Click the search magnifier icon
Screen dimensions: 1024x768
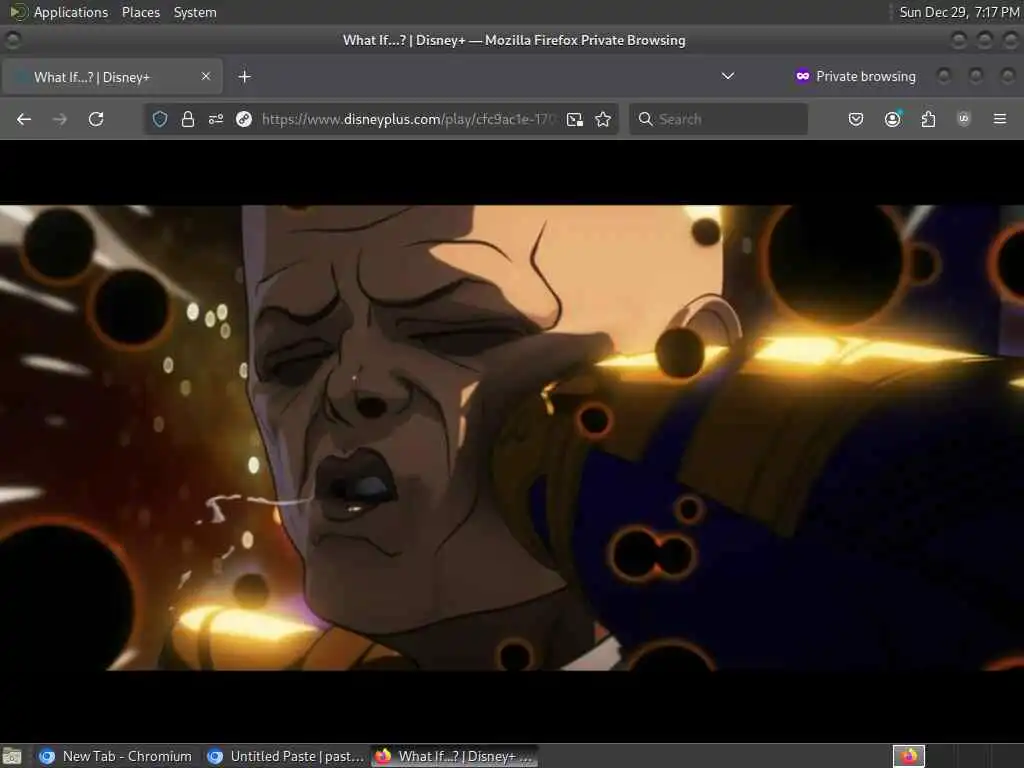point(645,119)
